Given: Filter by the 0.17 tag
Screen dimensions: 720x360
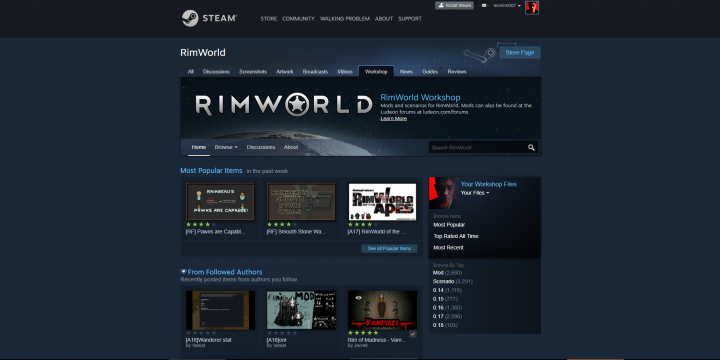Looking at the screenshot, I should 447,316.
